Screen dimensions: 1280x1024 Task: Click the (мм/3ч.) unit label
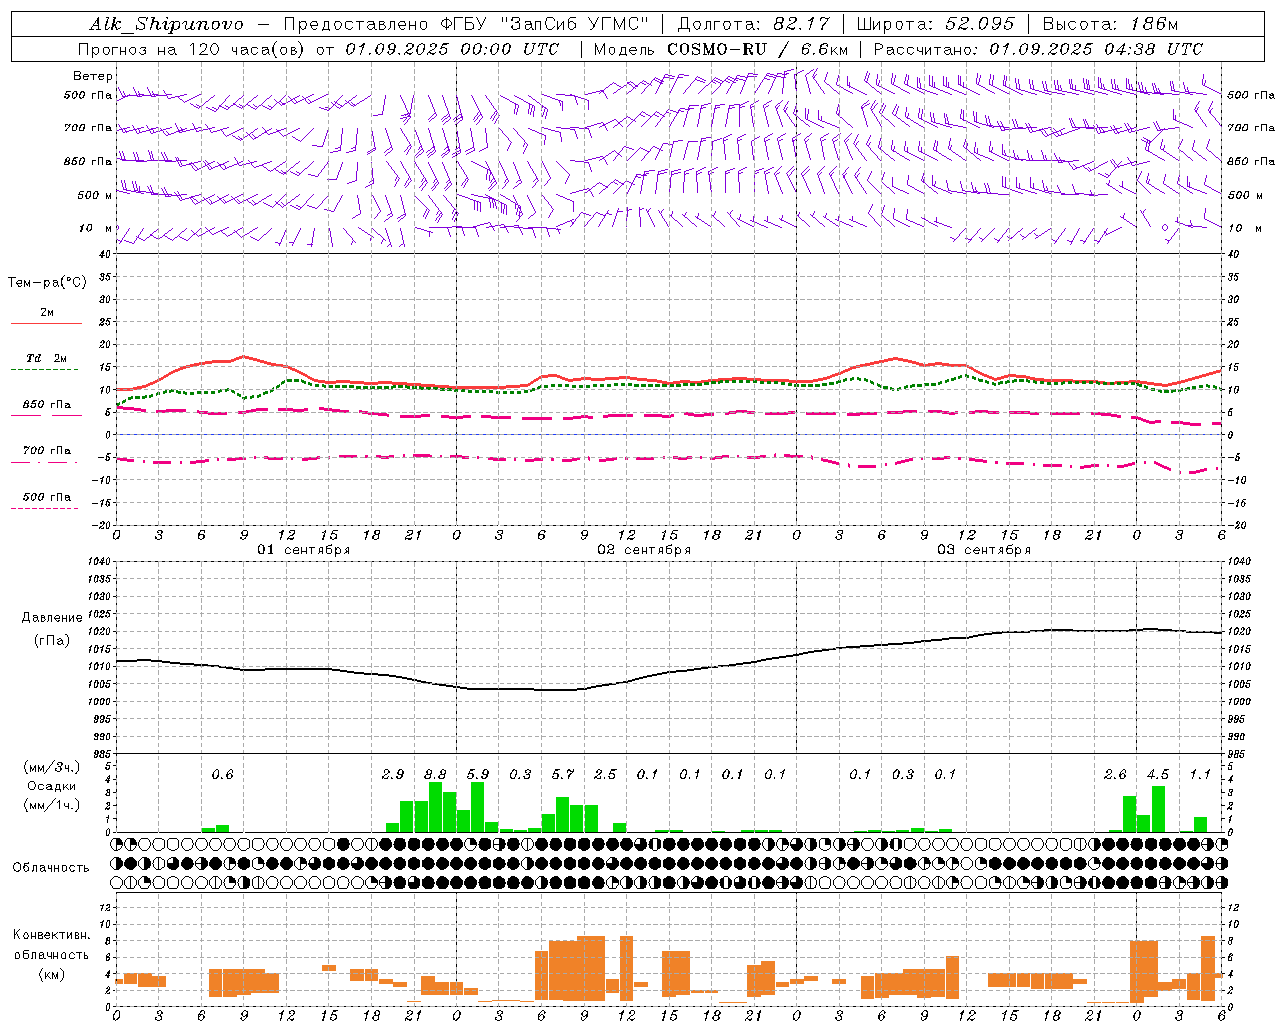(52, 767)
